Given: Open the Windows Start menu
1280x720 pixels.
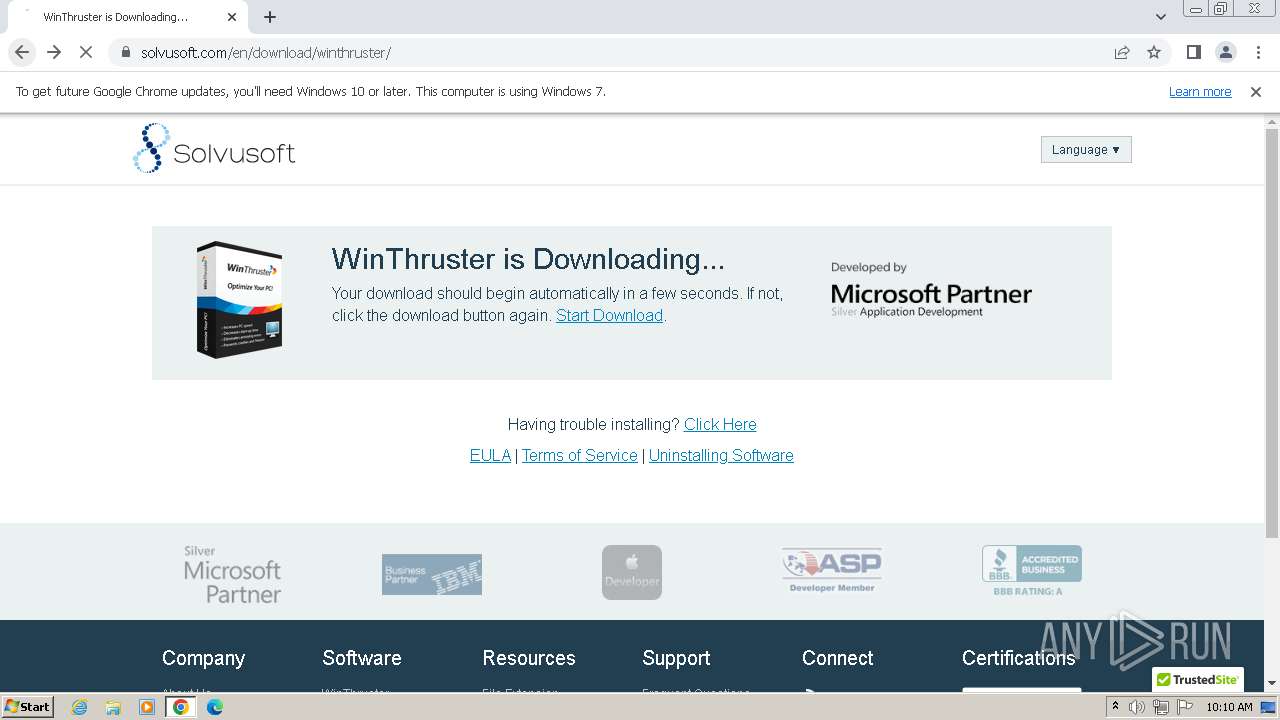Looking at the screenshot, I should tap(28, 706).
